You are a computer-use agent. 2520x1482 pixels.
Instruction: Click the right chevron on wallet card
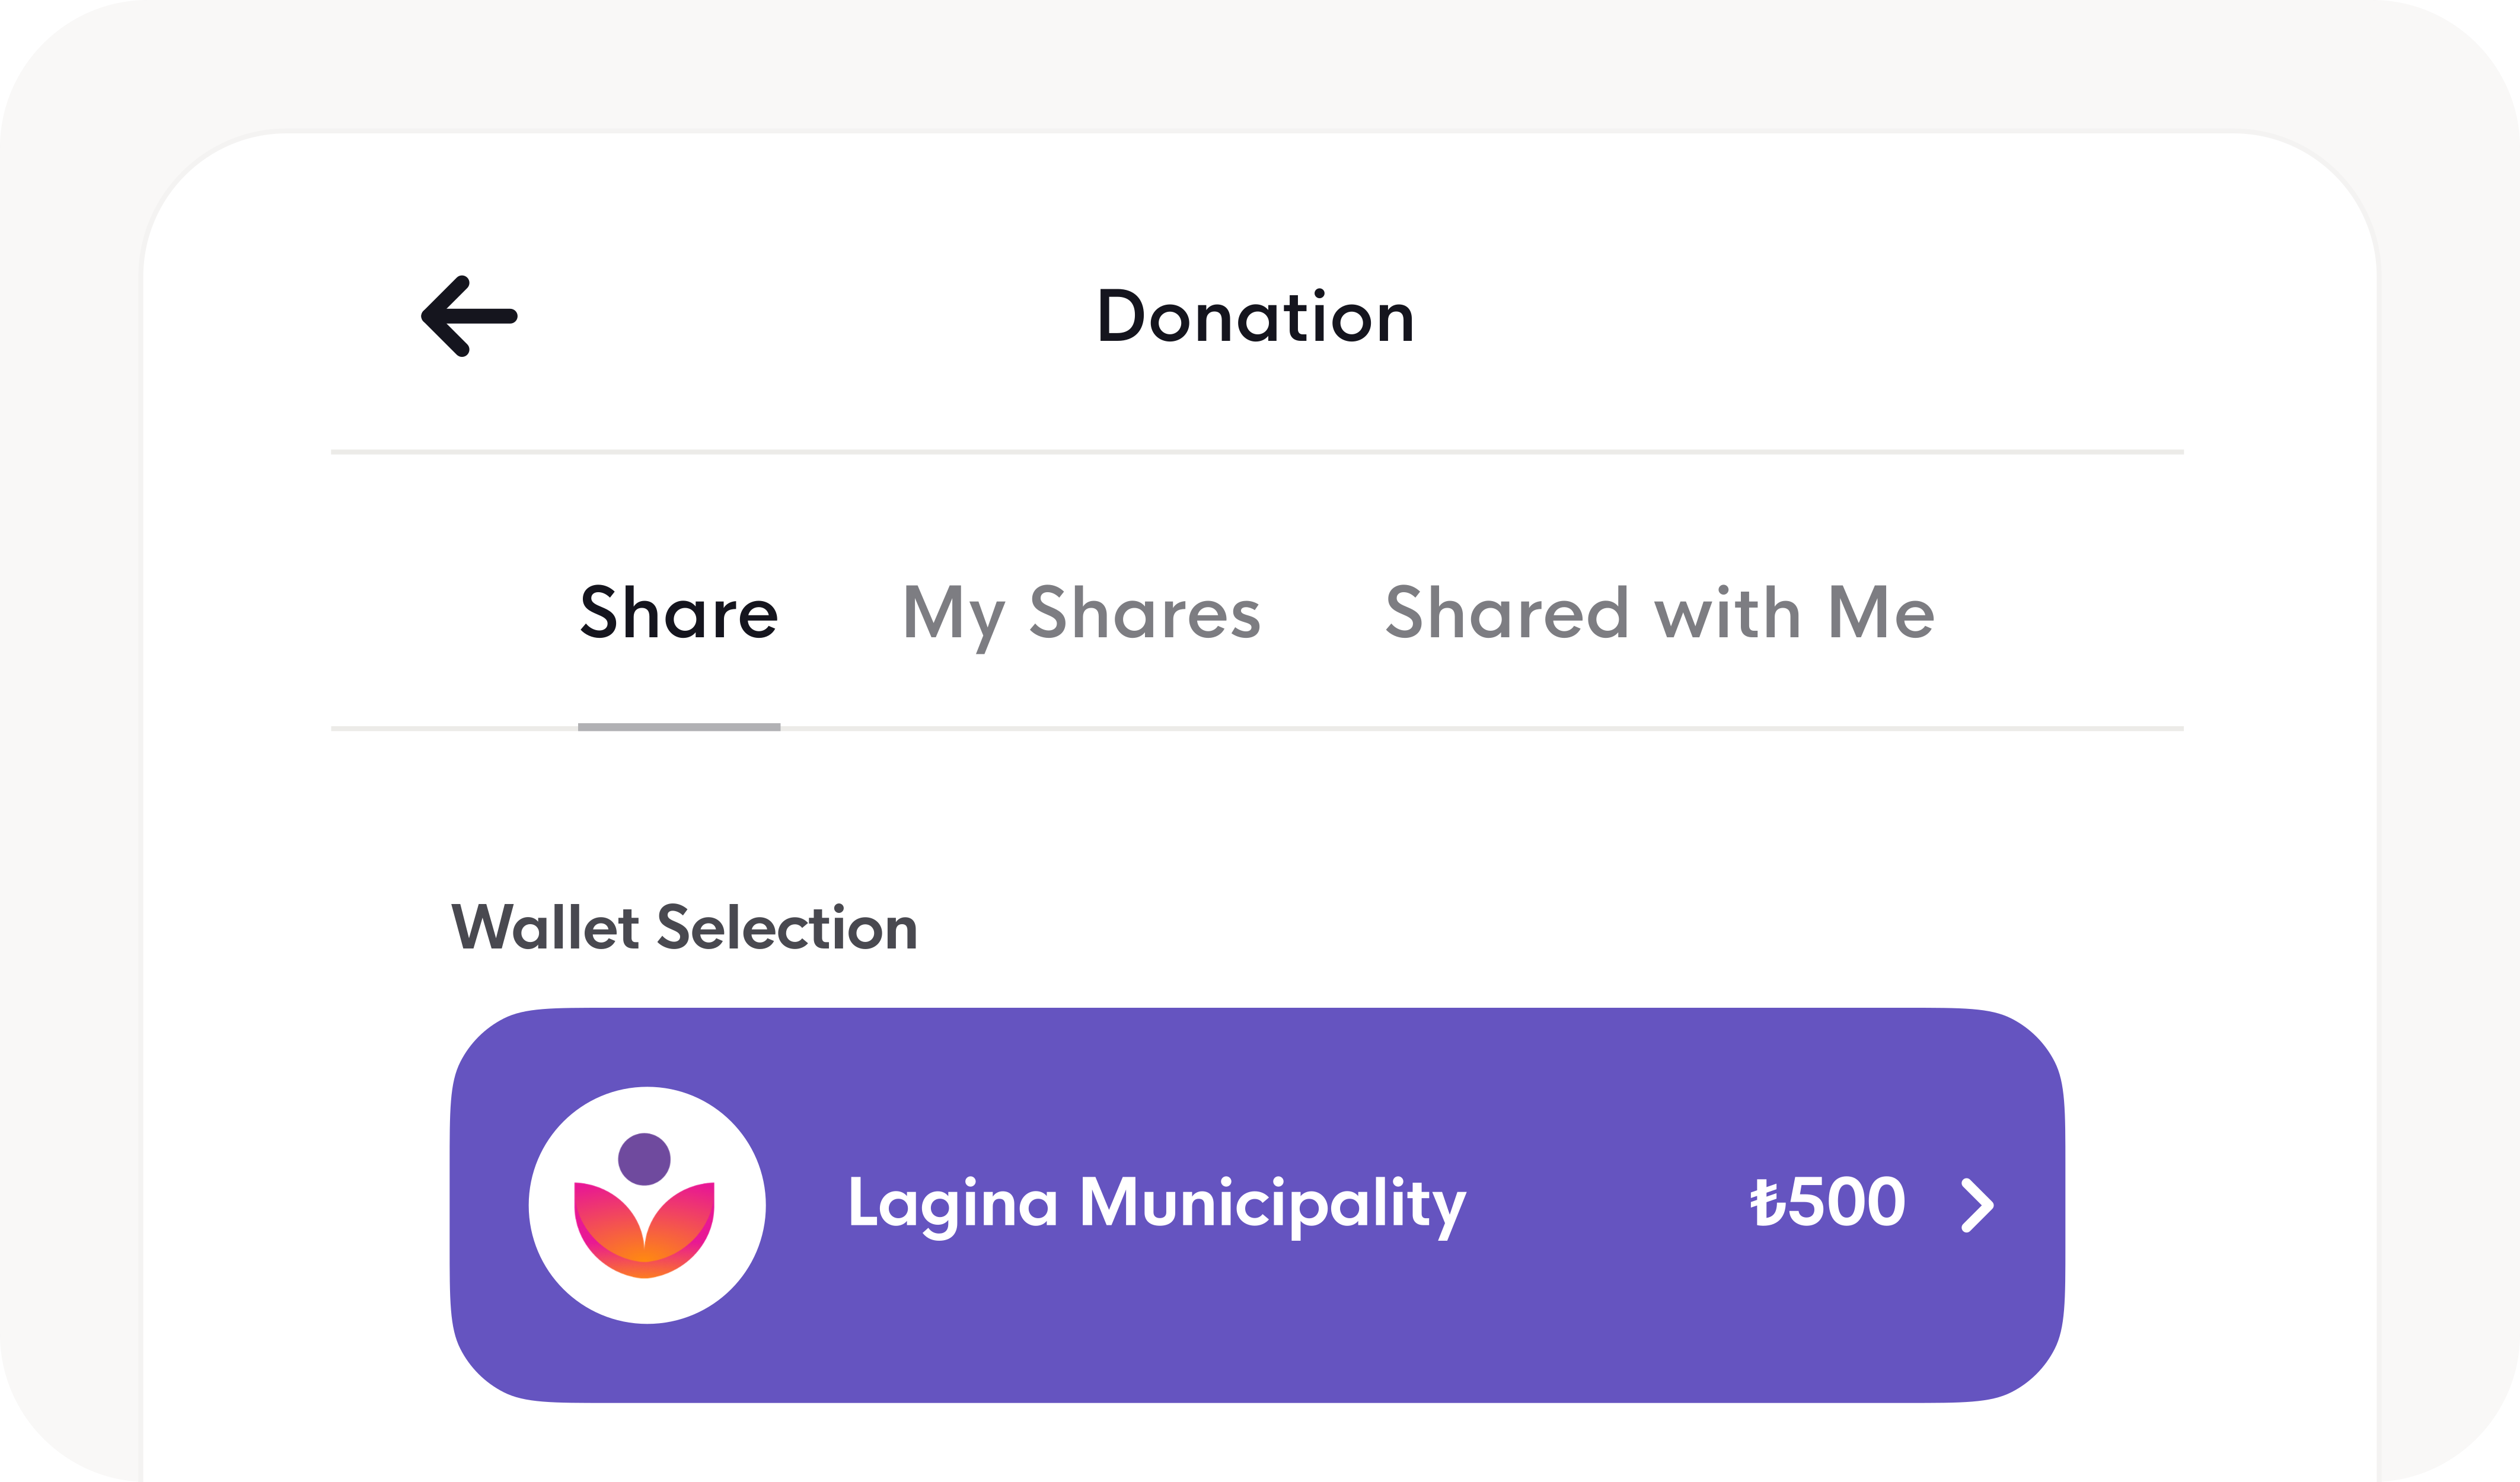[1976, 1205]
